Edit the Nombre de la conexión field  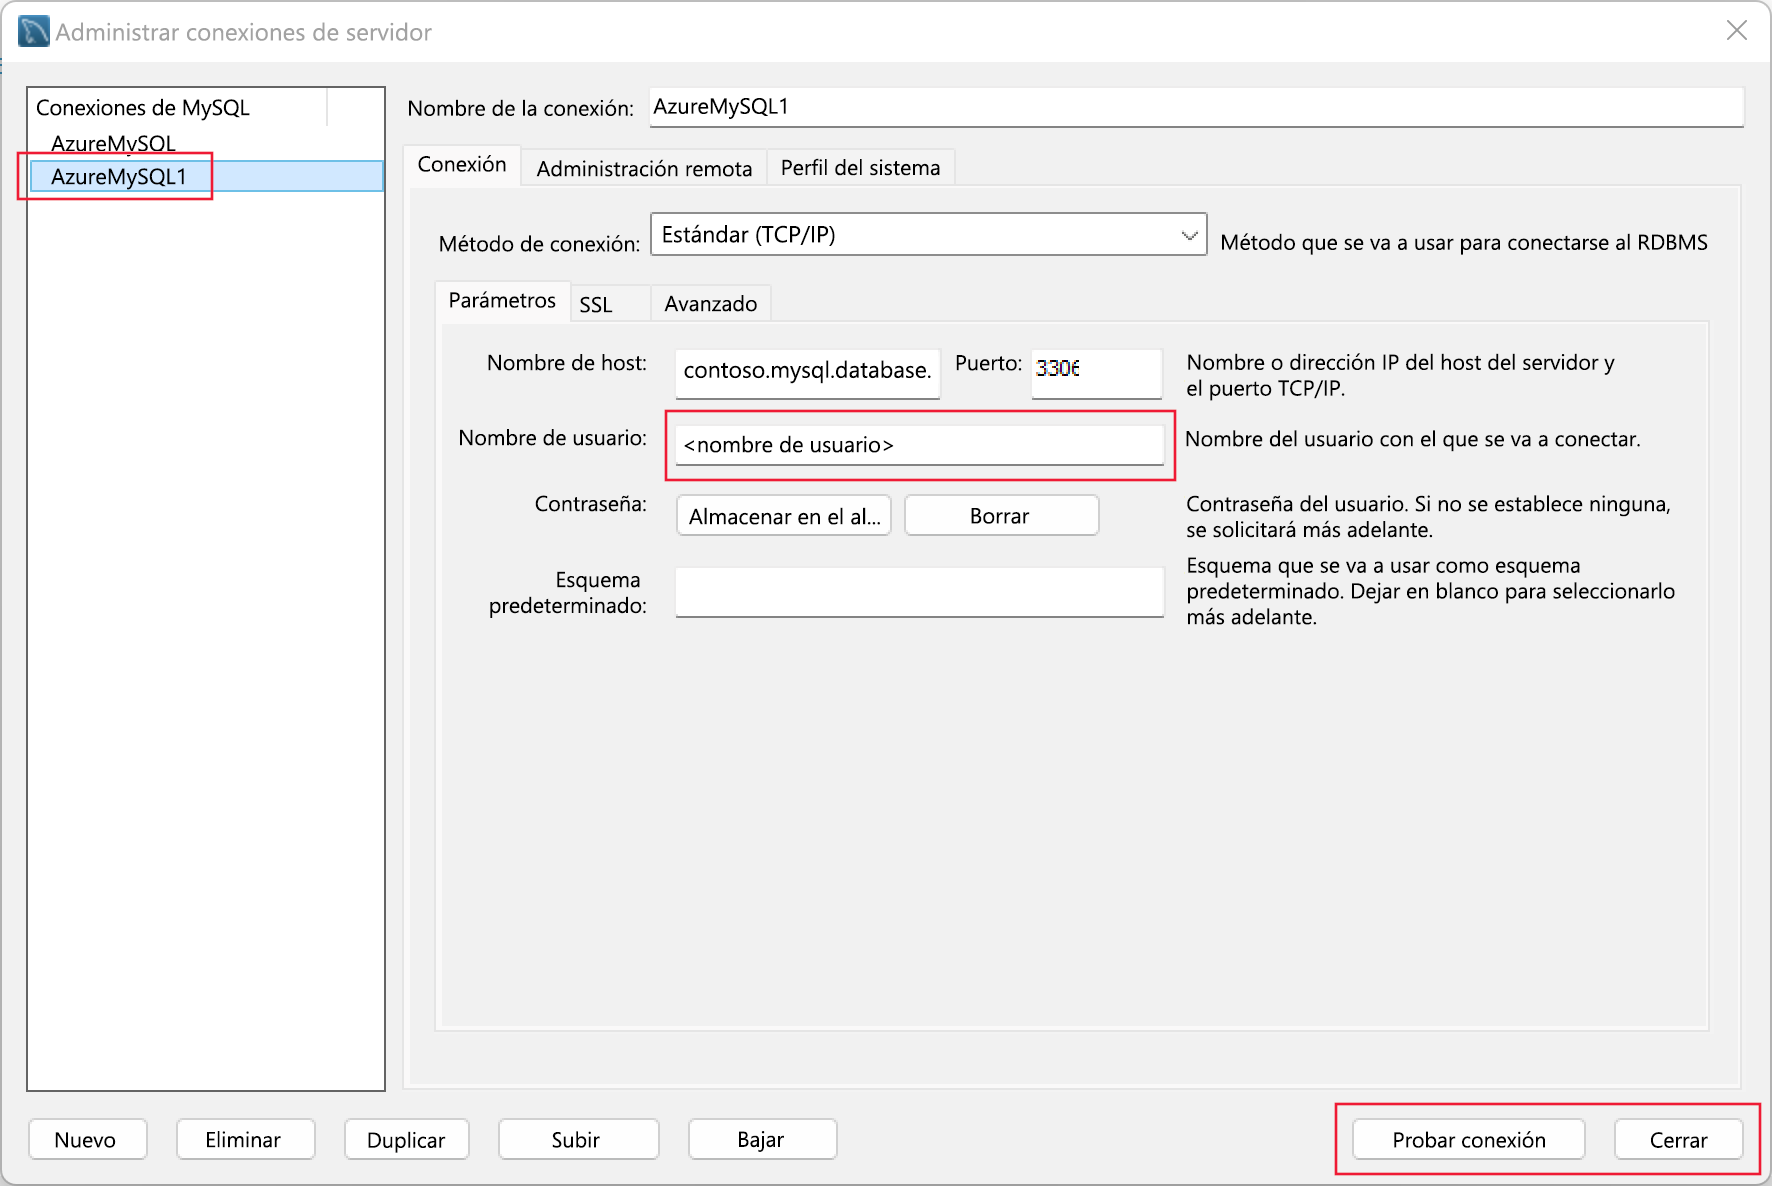click(x=1196, y=107)
